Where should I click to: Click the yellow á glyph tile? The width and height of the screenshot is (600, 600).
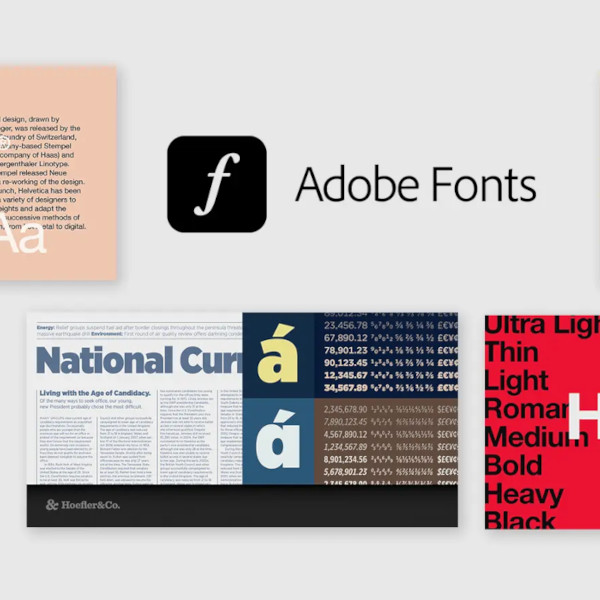point(278,354)
